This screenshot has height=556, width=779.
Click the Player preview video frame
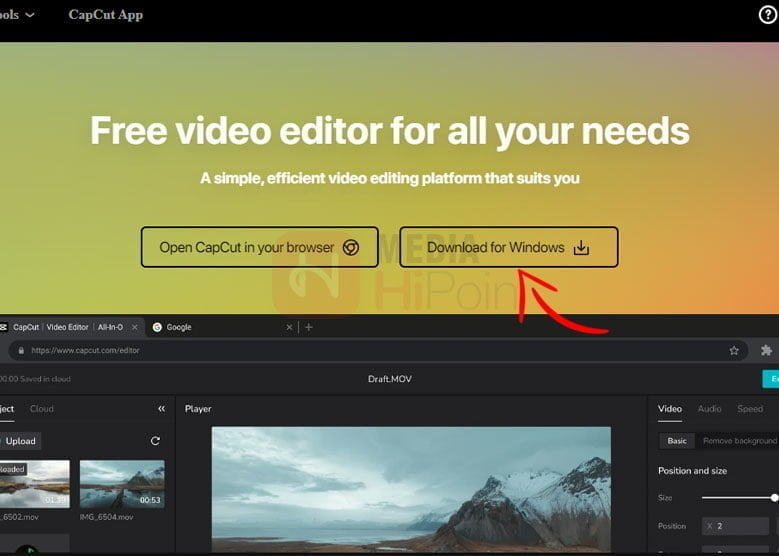click(411, 489)
